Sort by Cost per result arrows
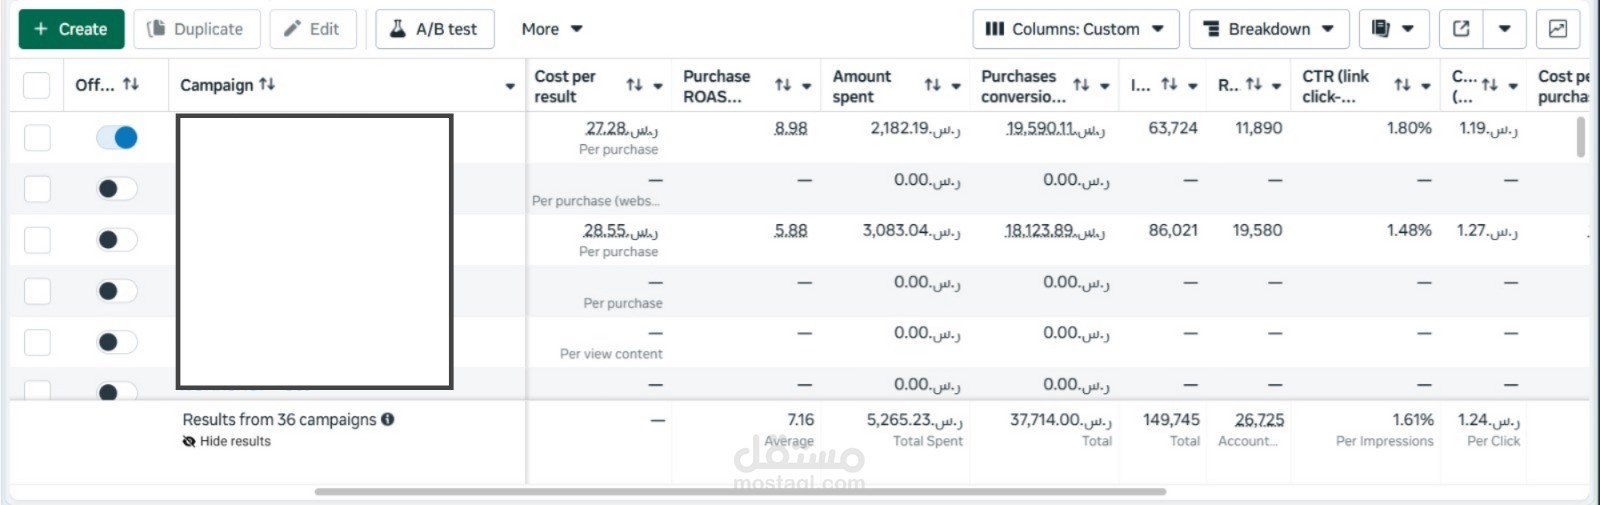This screenshot has height=505, width=1600. click(x=634, y=86)
